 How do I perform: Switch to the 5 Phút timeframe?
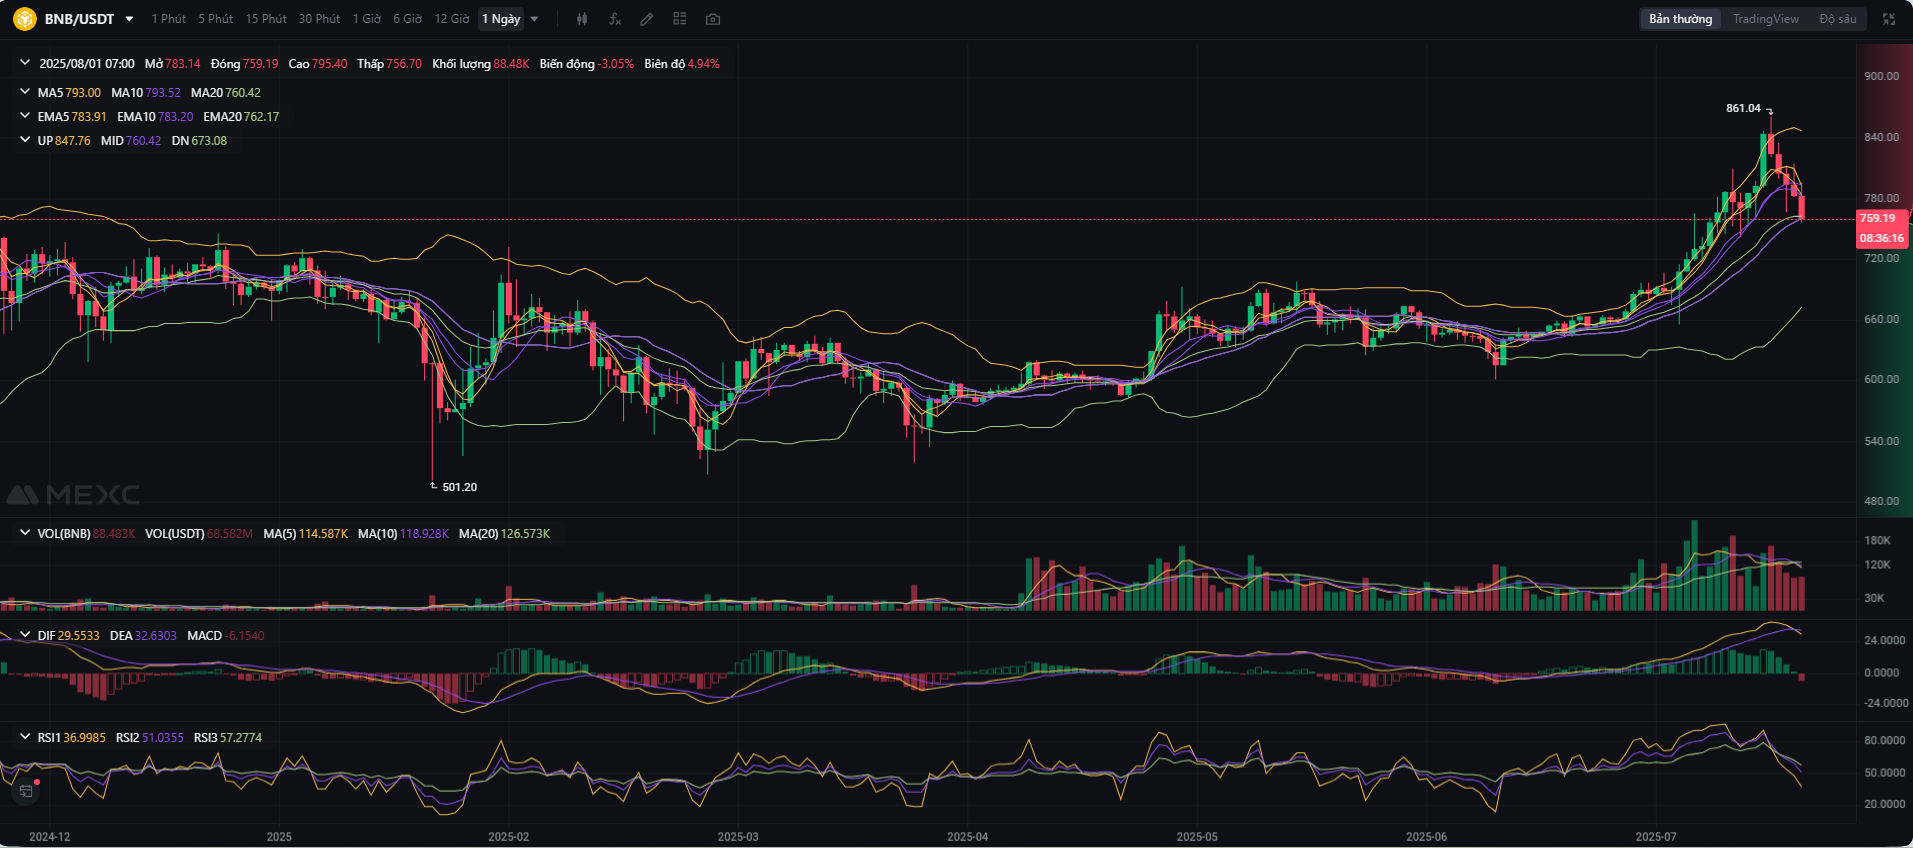coord(215,19)
